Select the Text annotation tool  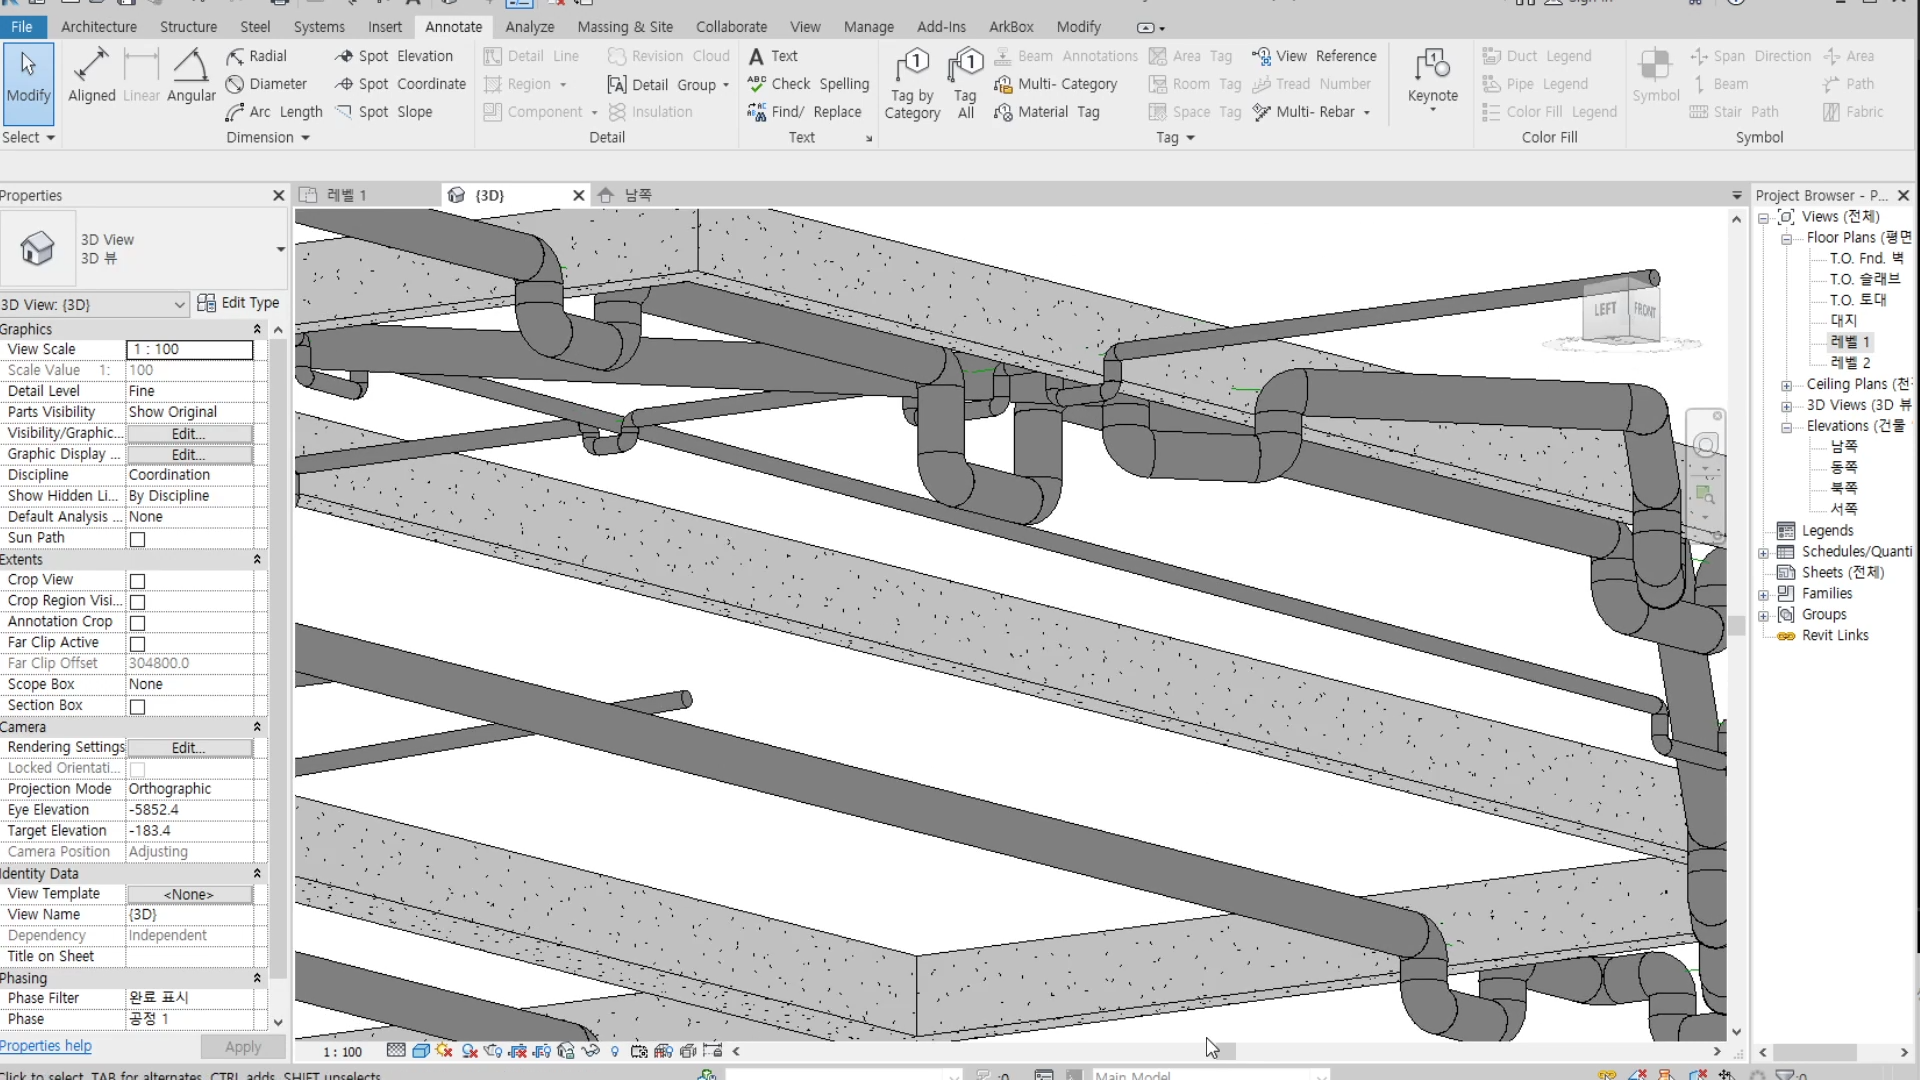pyautogui.click(x=774, y=56)
